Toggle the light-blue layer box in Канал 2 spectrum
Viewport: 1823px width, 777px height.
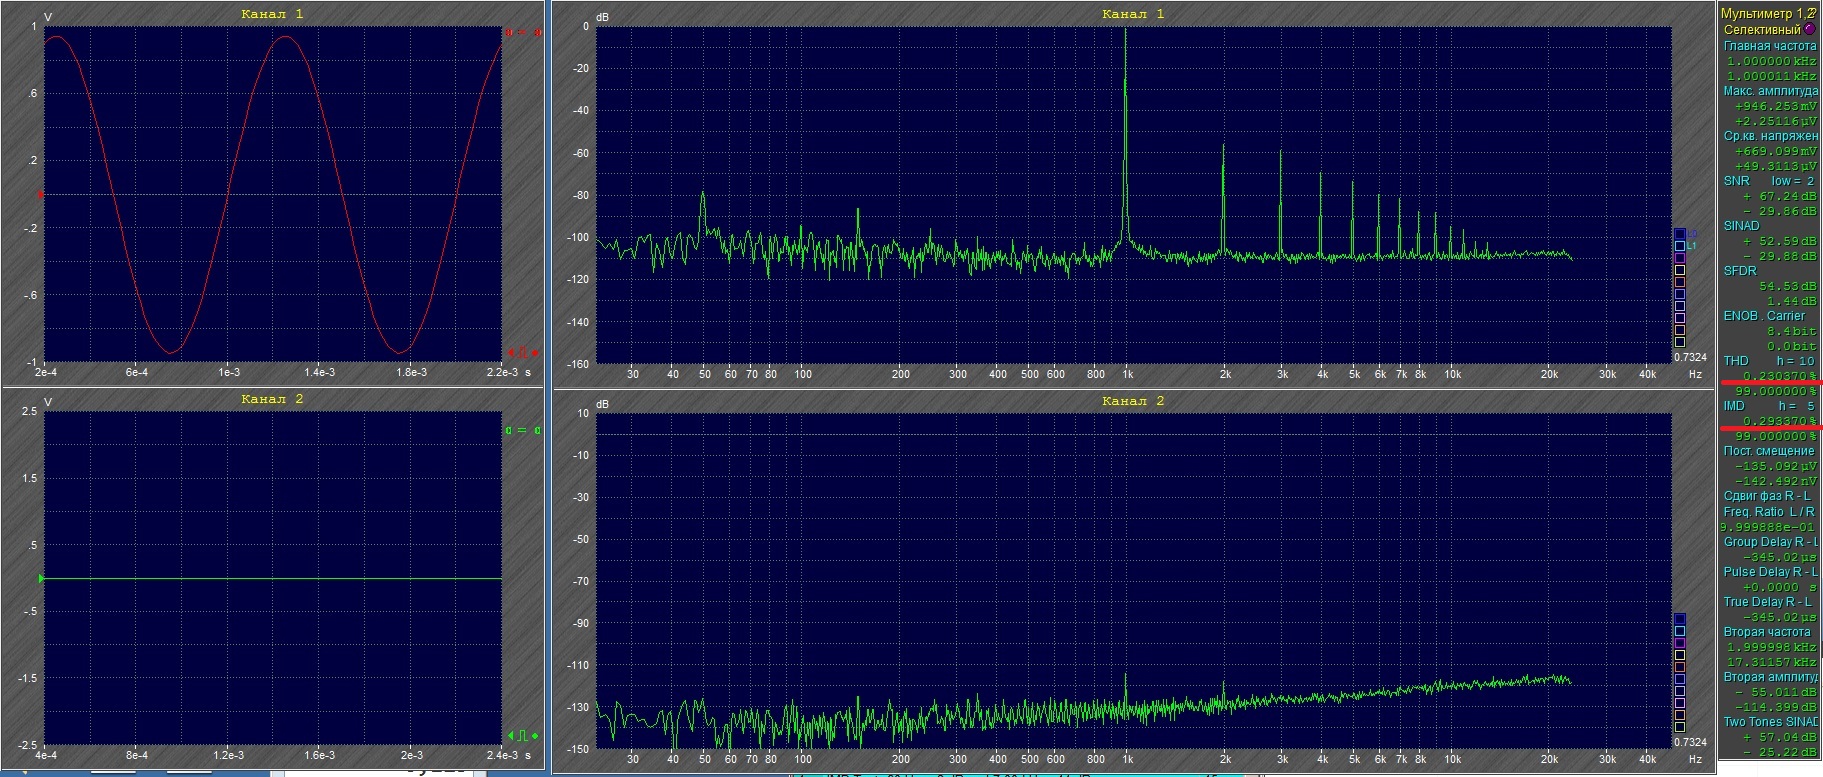1680,631
